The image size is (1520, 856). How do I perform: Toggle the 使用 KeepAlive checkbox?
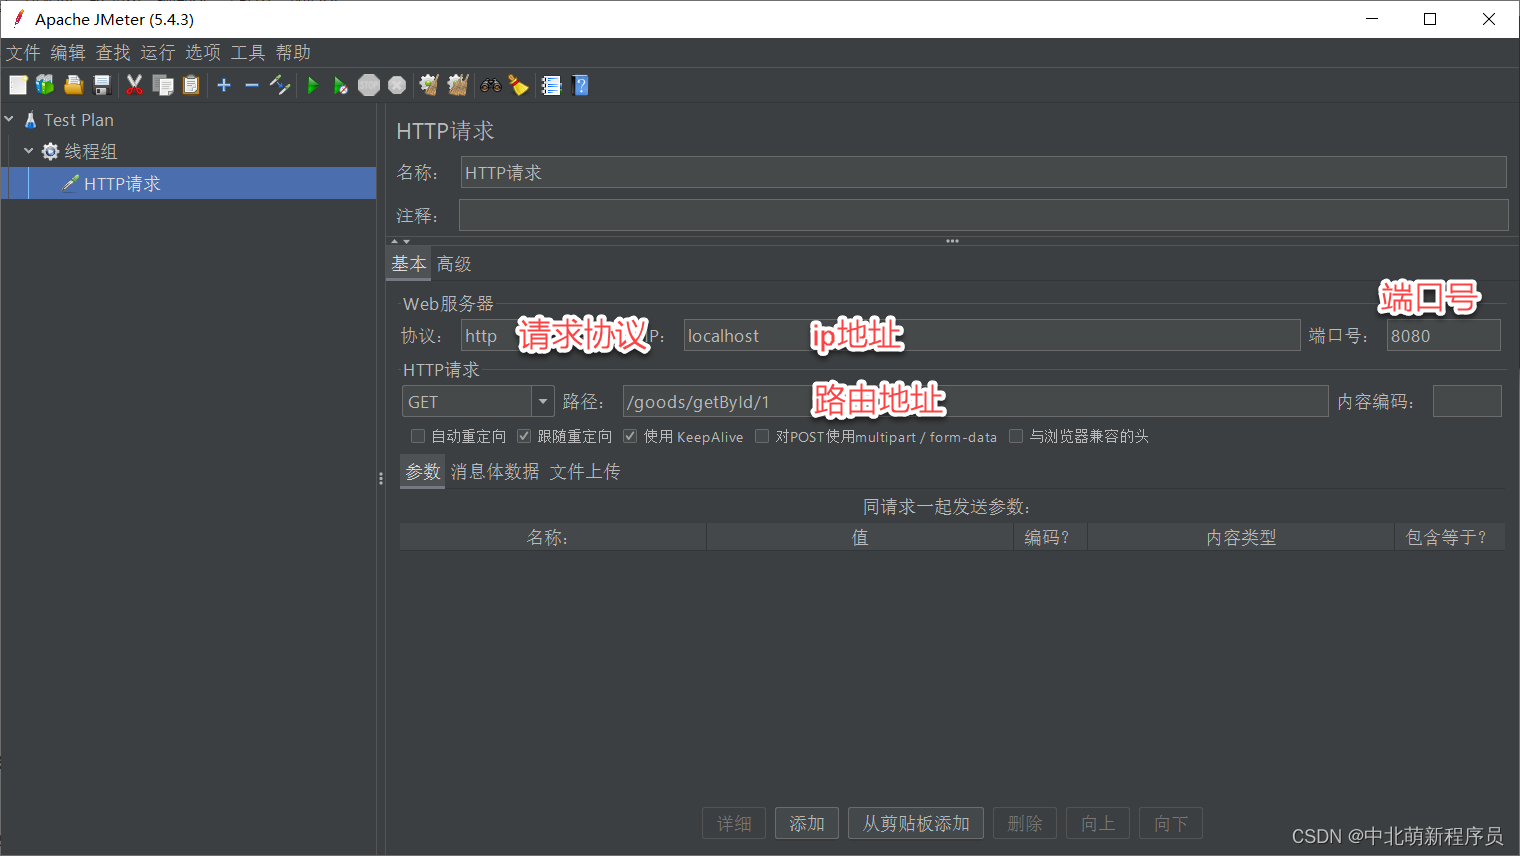pyautogui.click(x=630, y=436)
